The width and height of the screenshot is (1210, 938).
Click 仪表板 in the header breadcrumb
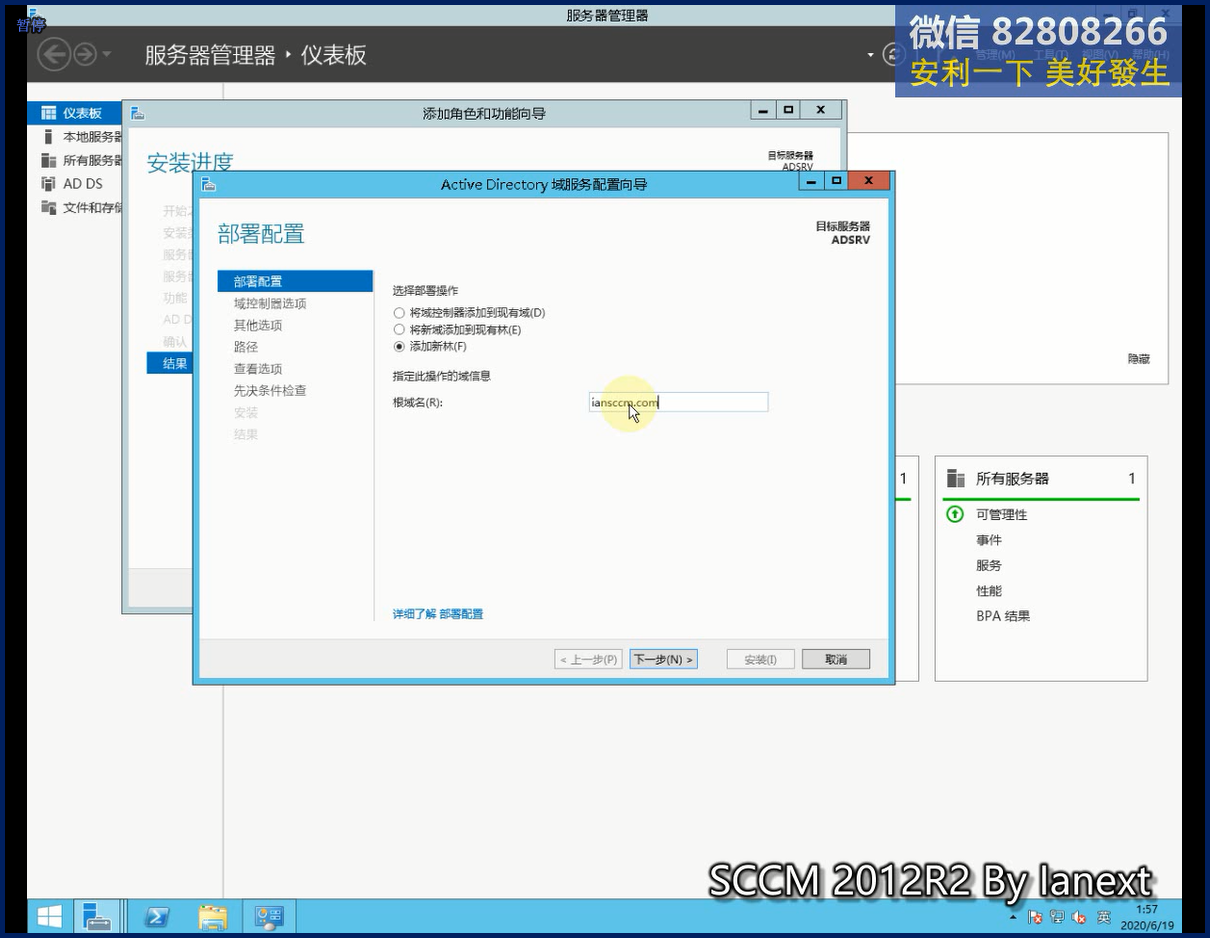pyautogui.click(x=334, y=55)
